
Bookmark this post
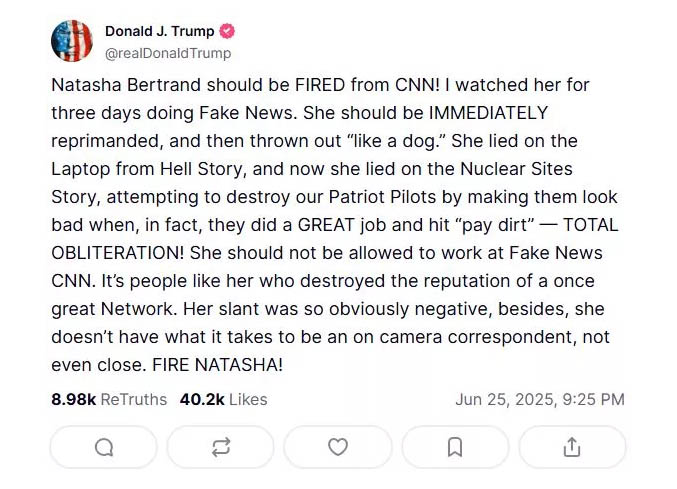click(454, 447)
